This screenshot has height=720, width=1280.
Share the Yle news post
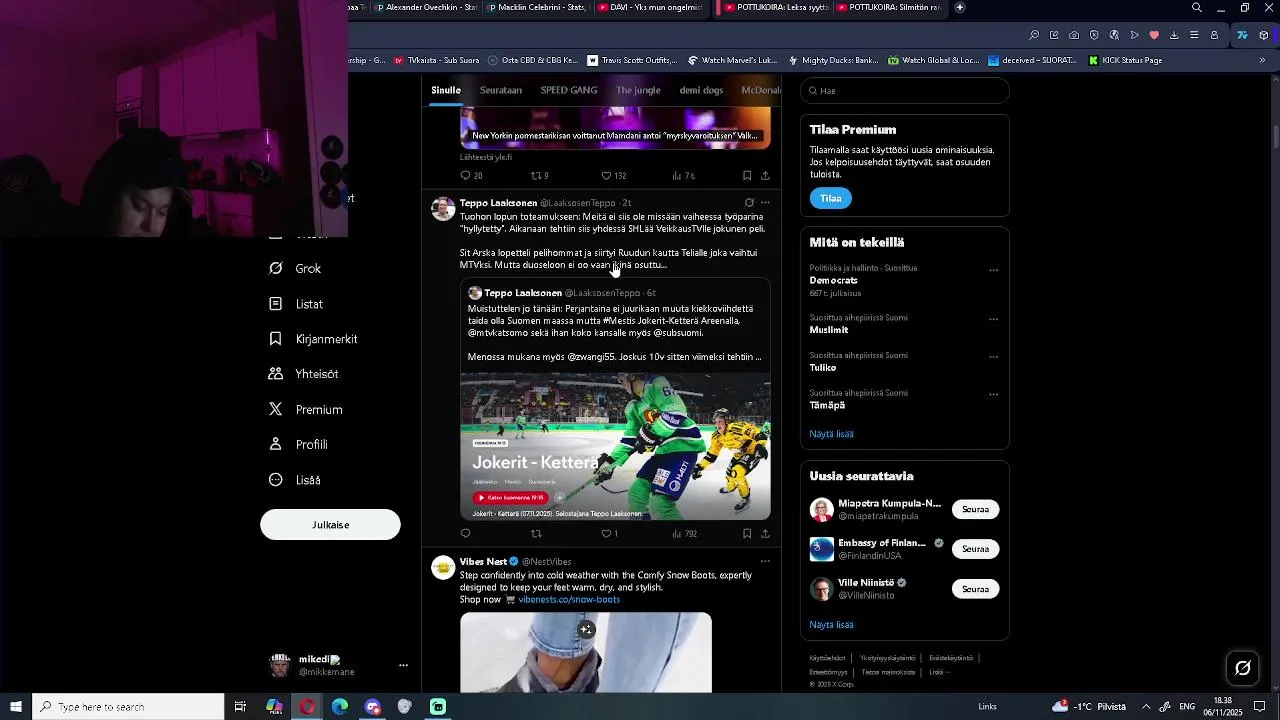tap(765, 175)
